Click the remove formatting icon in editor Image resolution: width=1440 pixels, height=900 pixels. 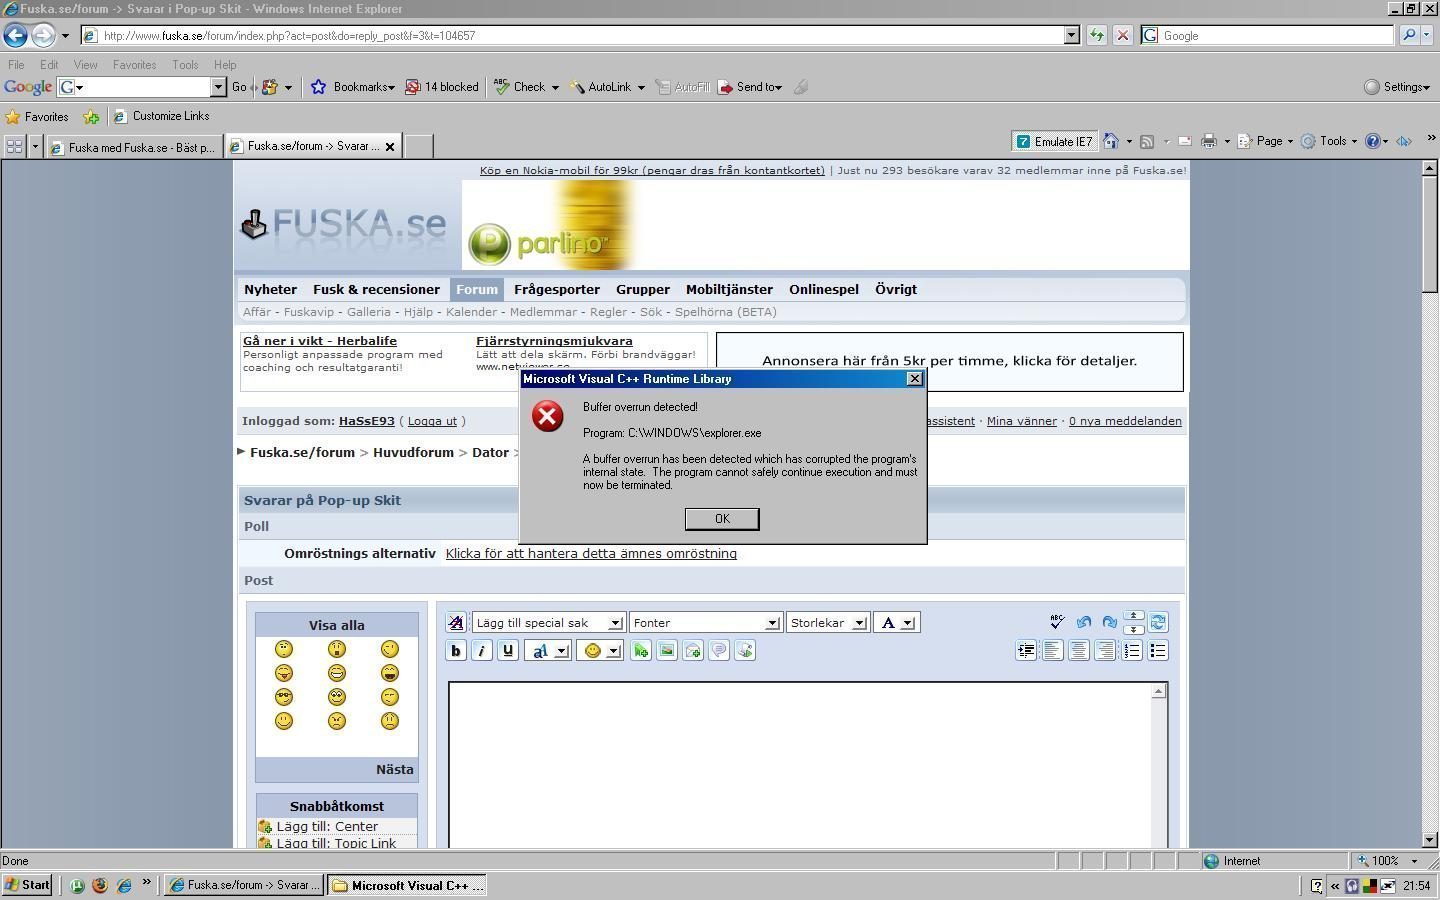456,622
